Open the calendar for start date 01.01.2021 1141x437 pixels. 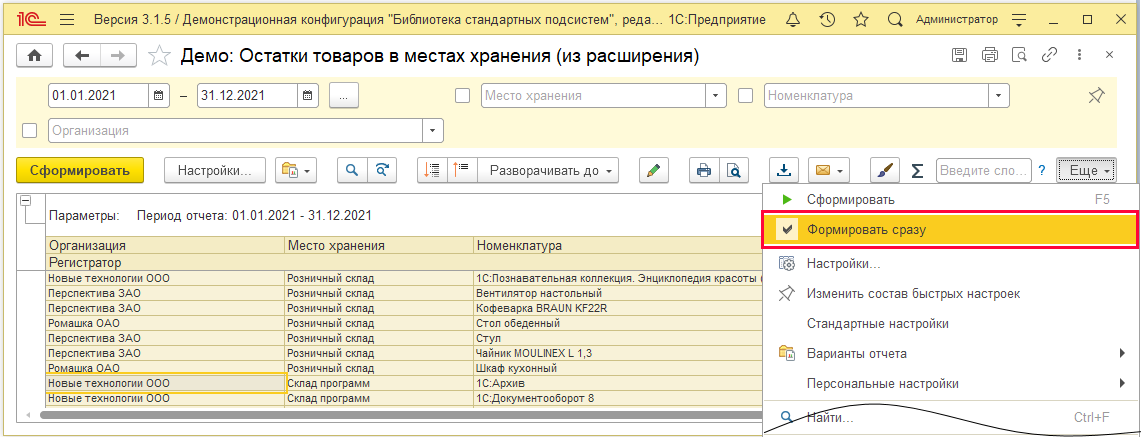(159, 95)
